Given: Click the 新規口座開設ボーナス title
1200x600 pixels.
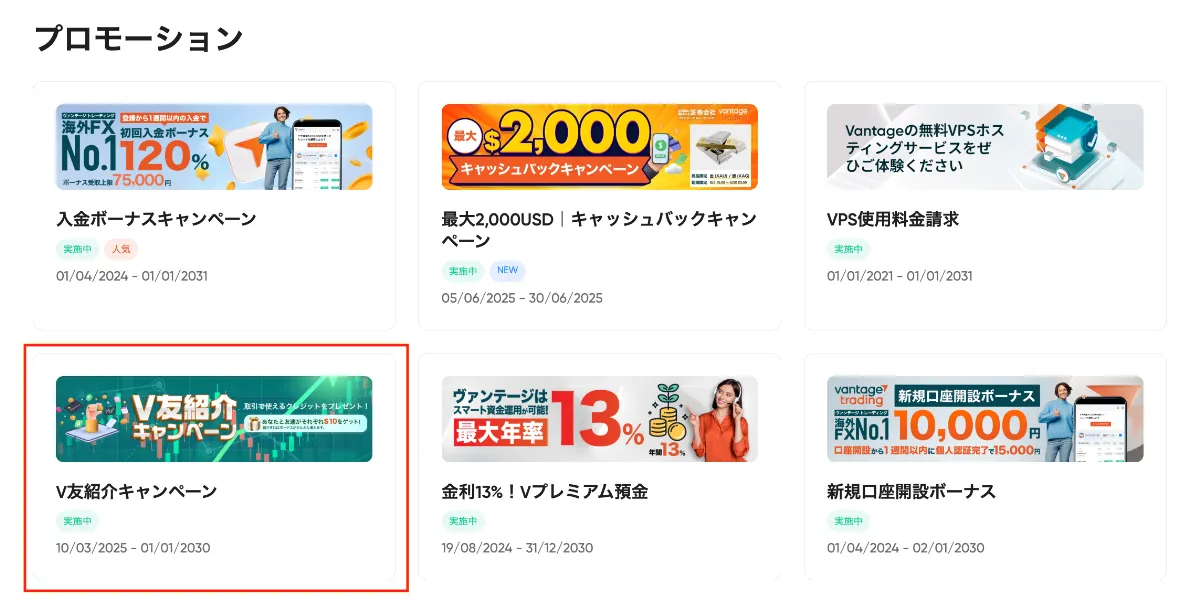Looking at the screenshot, I should coord(911,491).
